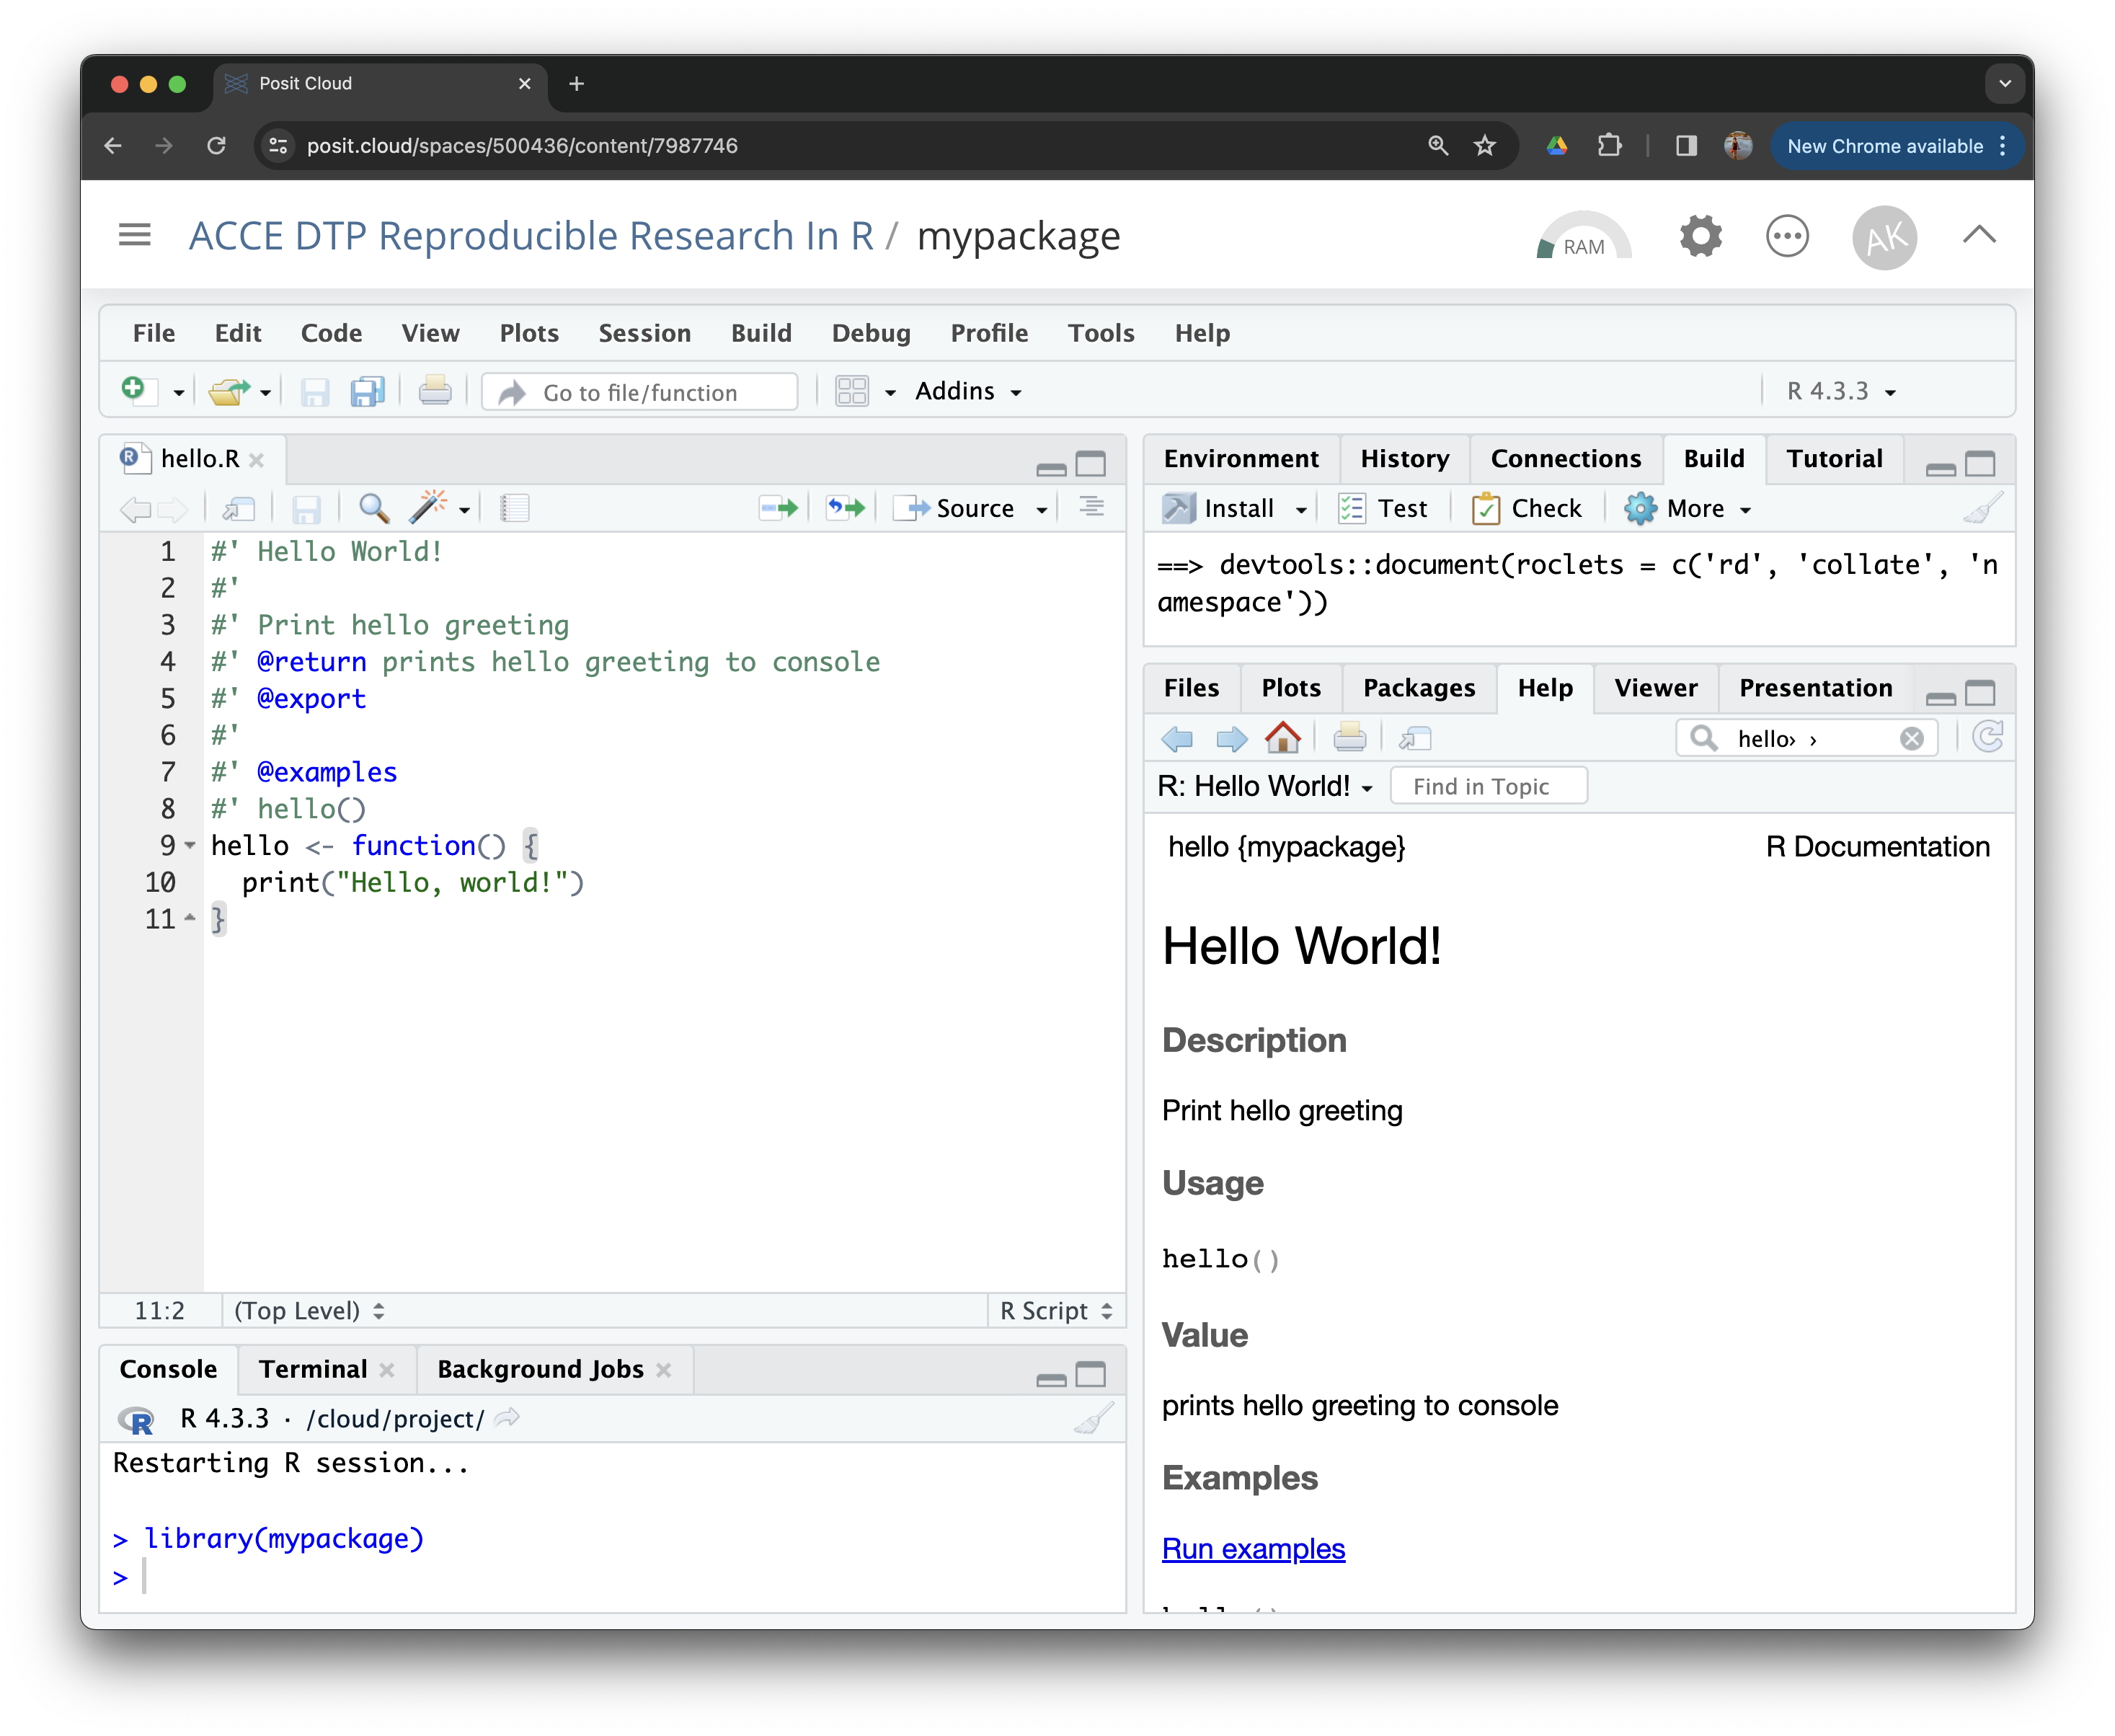Click the Test button in Build pane
Image resolution: width=2115 pixels, height=1736 pixels.
(1384, 508)
